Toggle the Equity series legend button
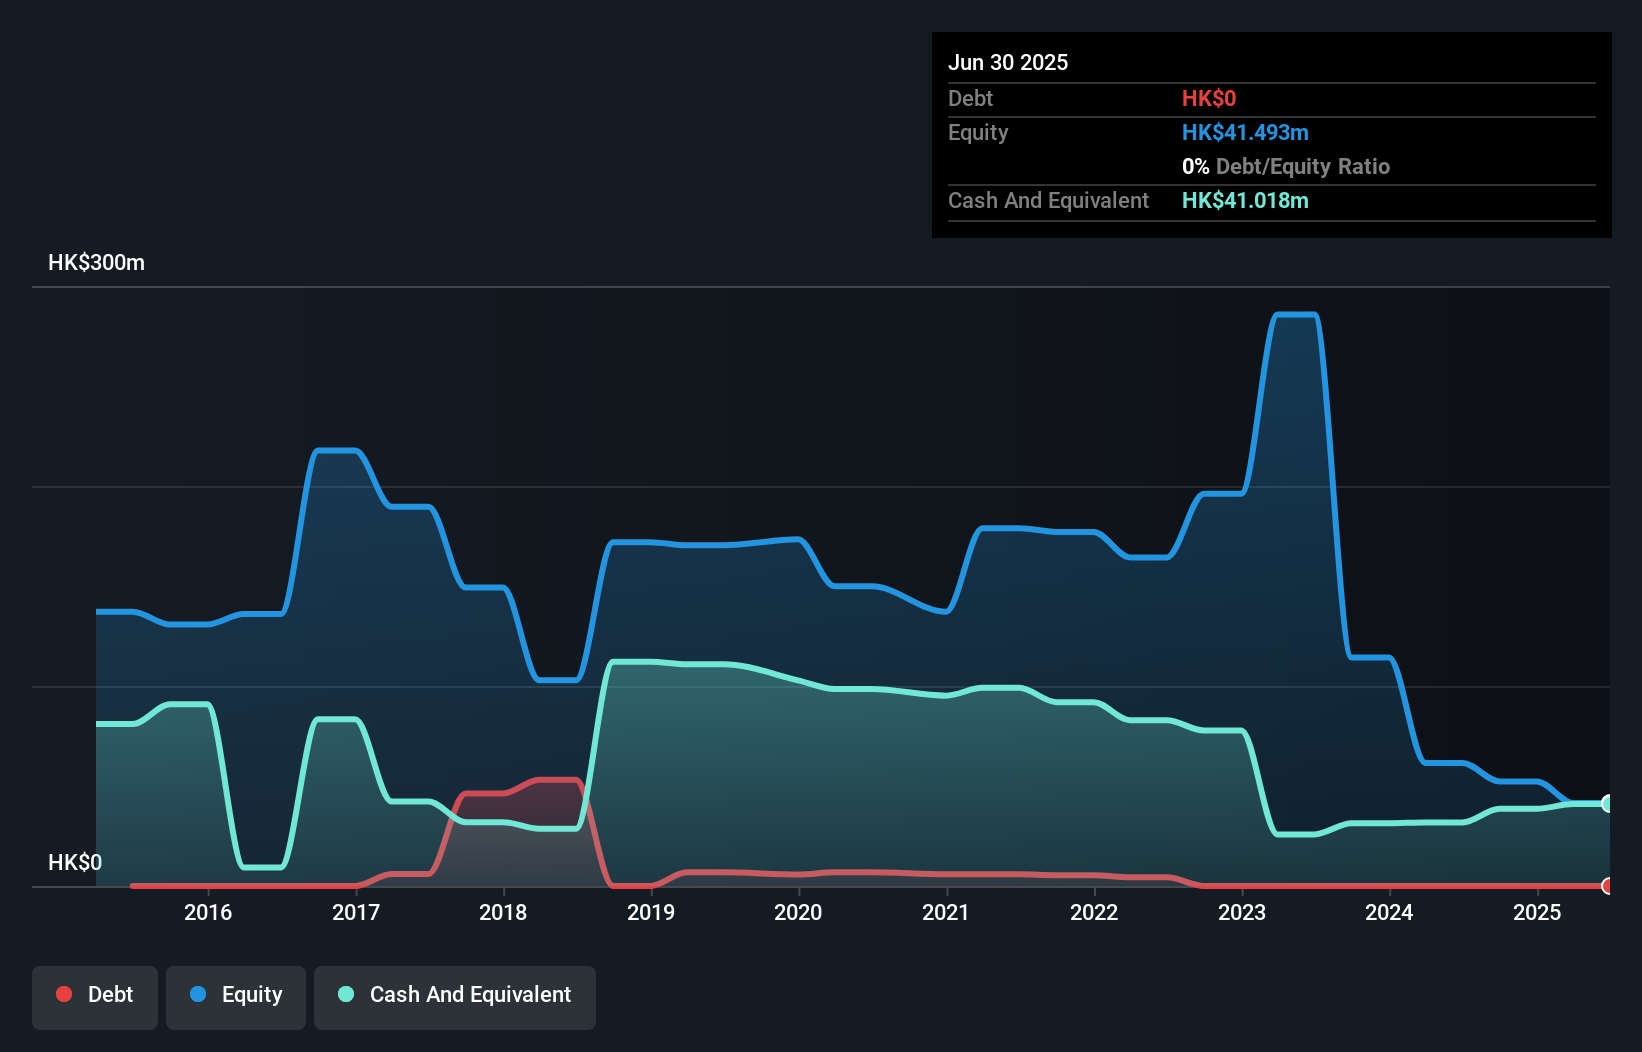1642x1052 pixels. [x=236, y=997]
